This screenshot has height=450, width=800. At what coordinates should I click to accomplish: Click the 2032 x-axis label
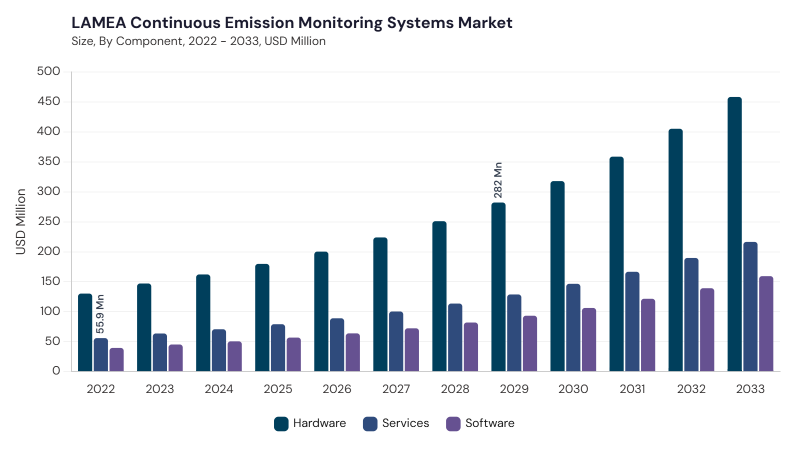point(691,389)
